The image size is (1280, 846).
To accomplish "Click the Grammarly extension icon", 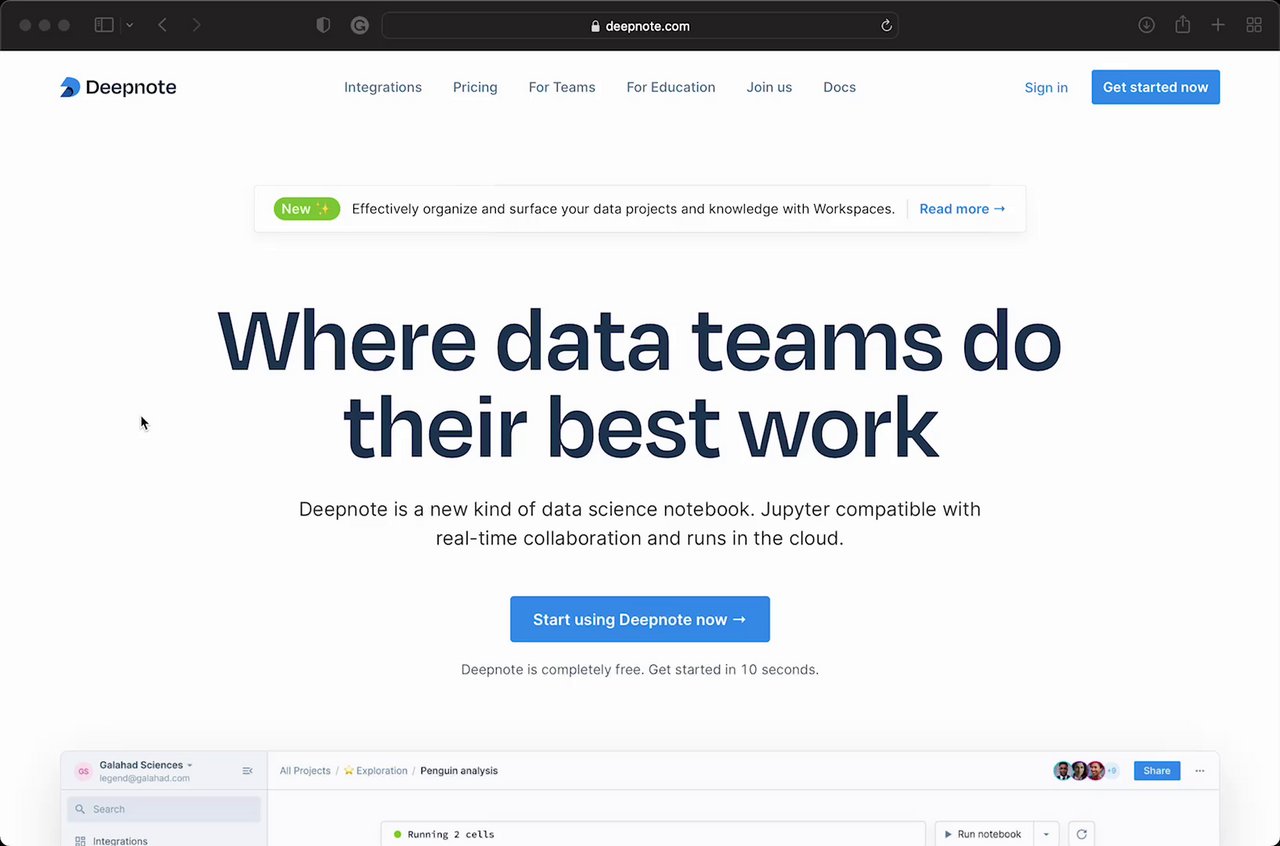I will click(360, 26).
